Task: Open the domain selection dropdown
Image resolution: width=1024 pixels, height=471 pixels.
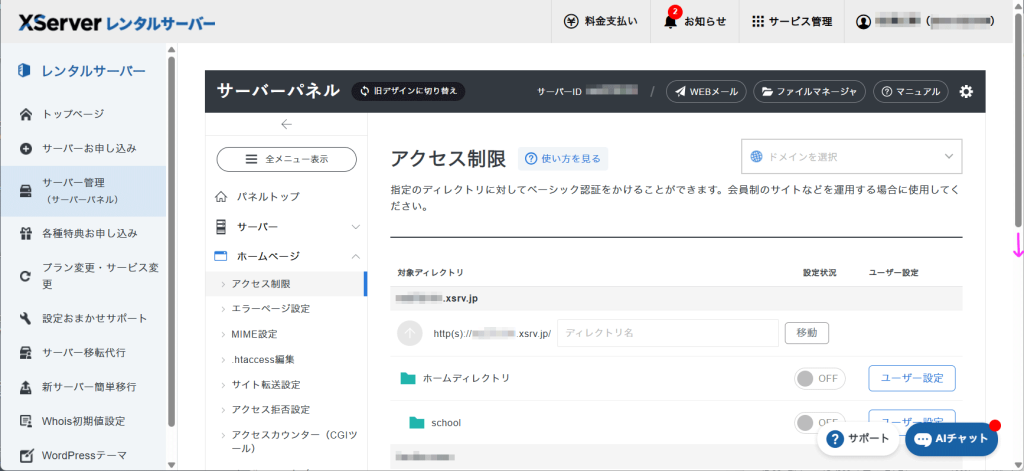Action: point(851,157)
